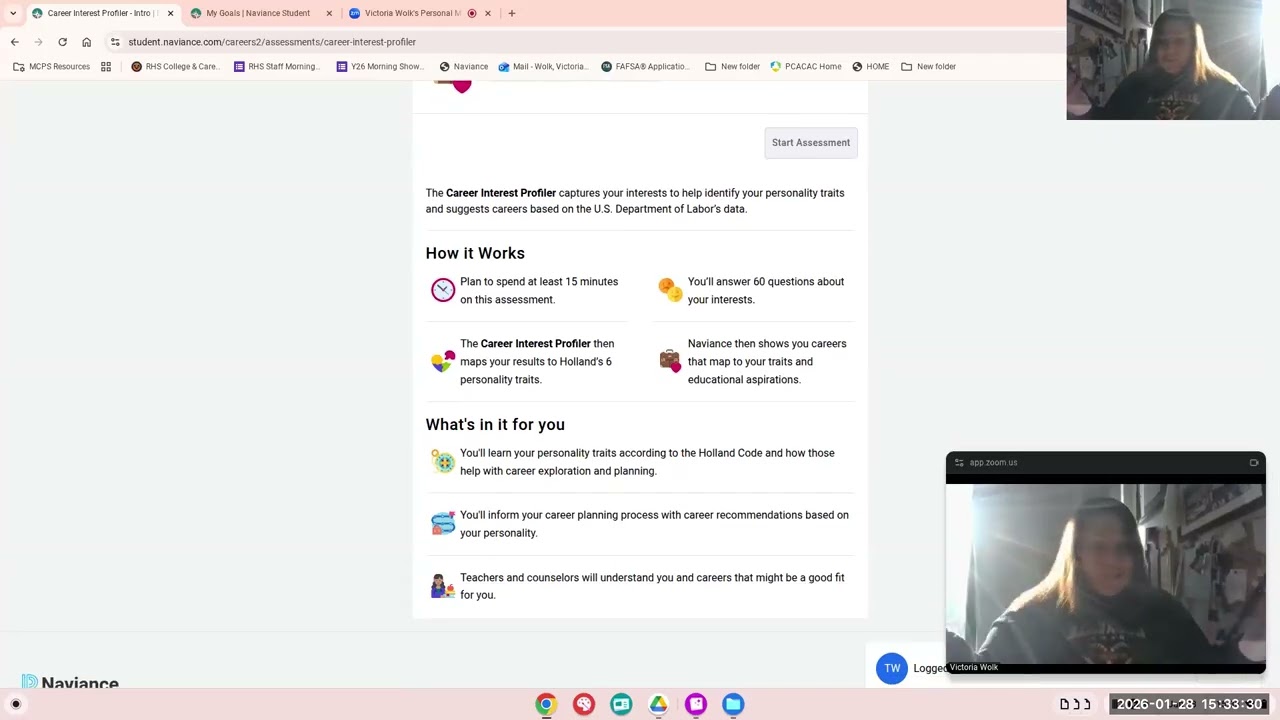
Task: Expand the tab search dropdown arrow
Action: click(13, 13)
